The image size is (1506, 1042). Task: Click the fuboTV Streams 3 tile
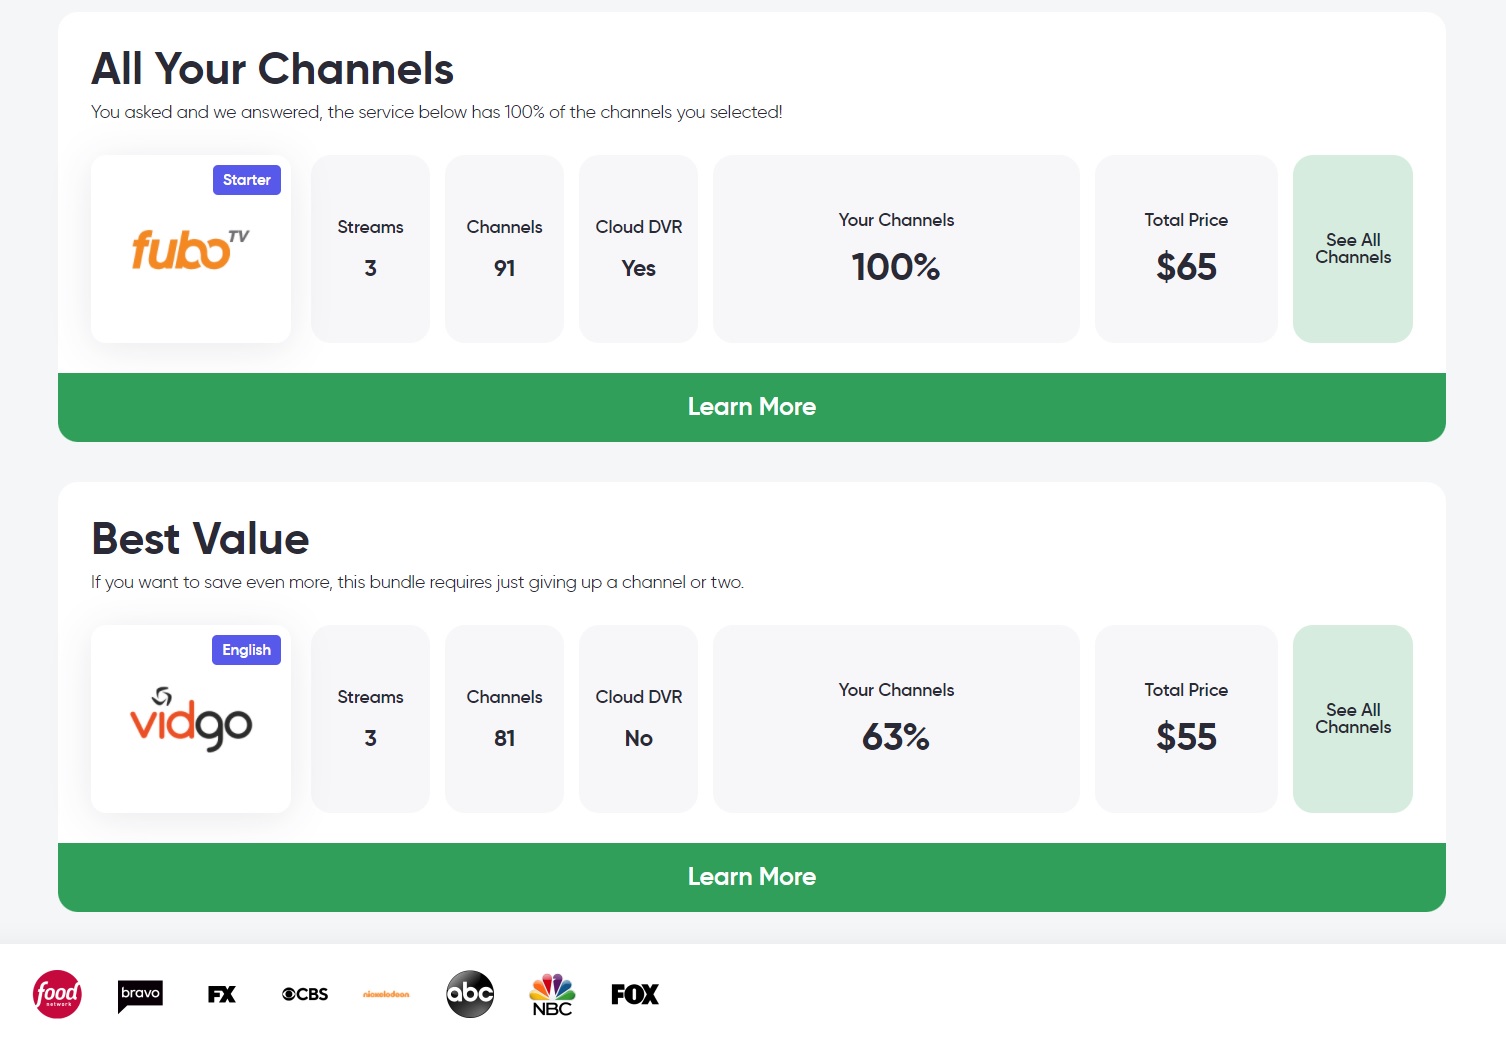point(370,249)
